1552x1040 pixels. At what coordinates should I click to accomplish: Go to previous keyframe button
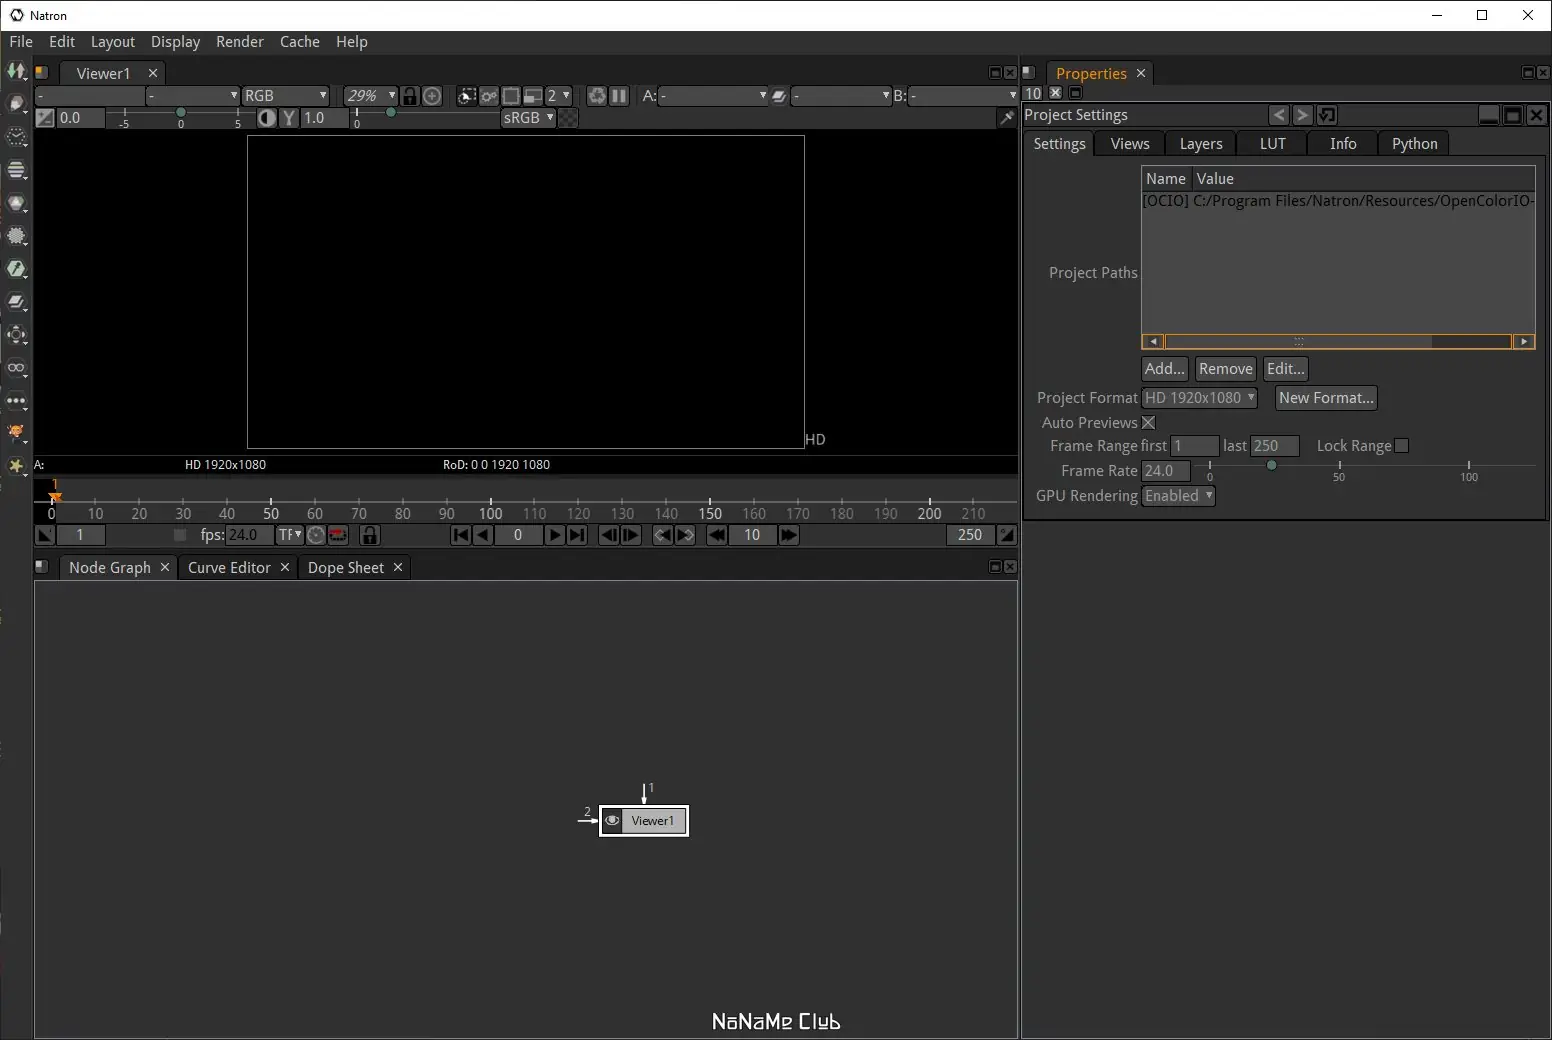[x=662, y=535]
